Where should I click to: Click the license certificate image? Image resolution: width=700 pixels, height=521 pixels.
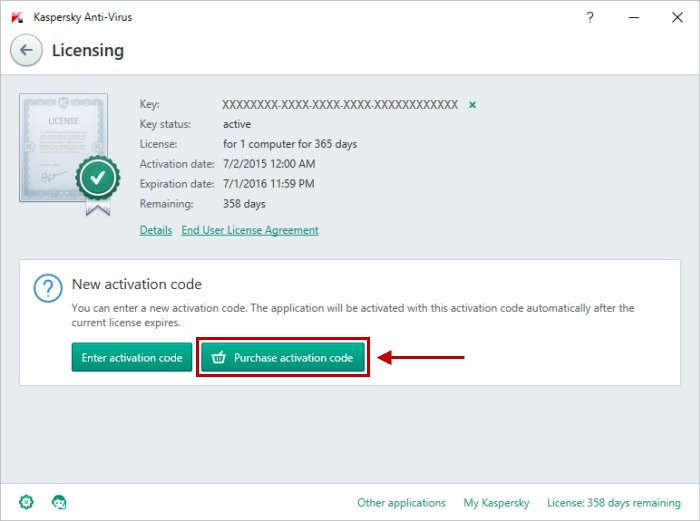click(69, 153)
